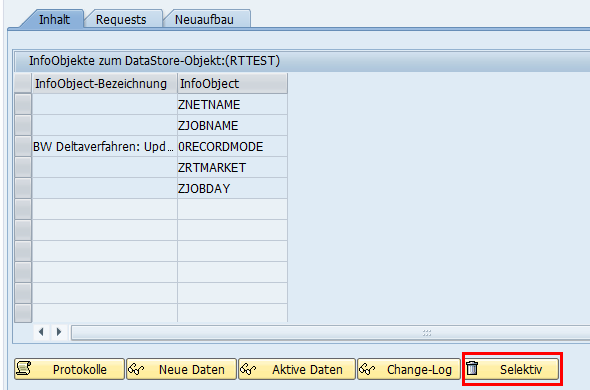This screenshot has width=590, height=390.
Task: Click the glasses icon on Aktive Daten
Action: pyautogui.click(x=248, y=369)
